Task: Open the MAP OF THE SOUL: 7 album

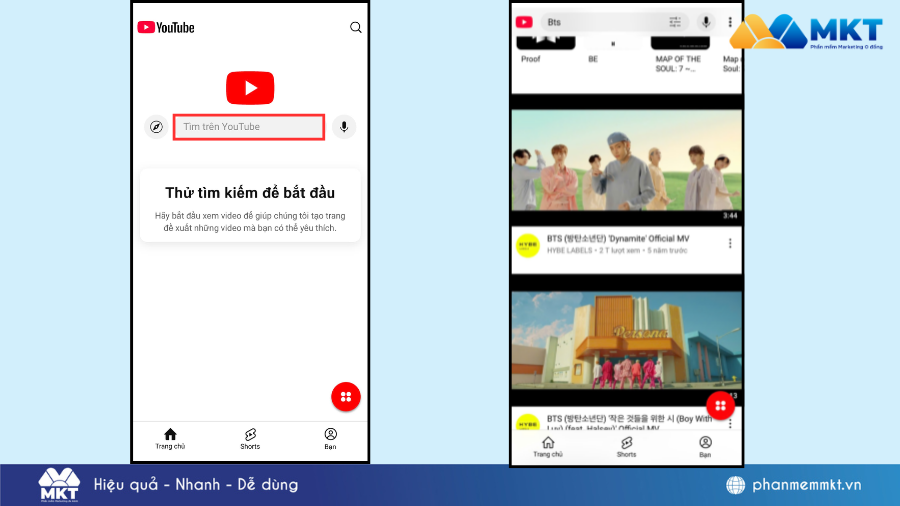Action: pyautogui.click(x=680, y=54)
